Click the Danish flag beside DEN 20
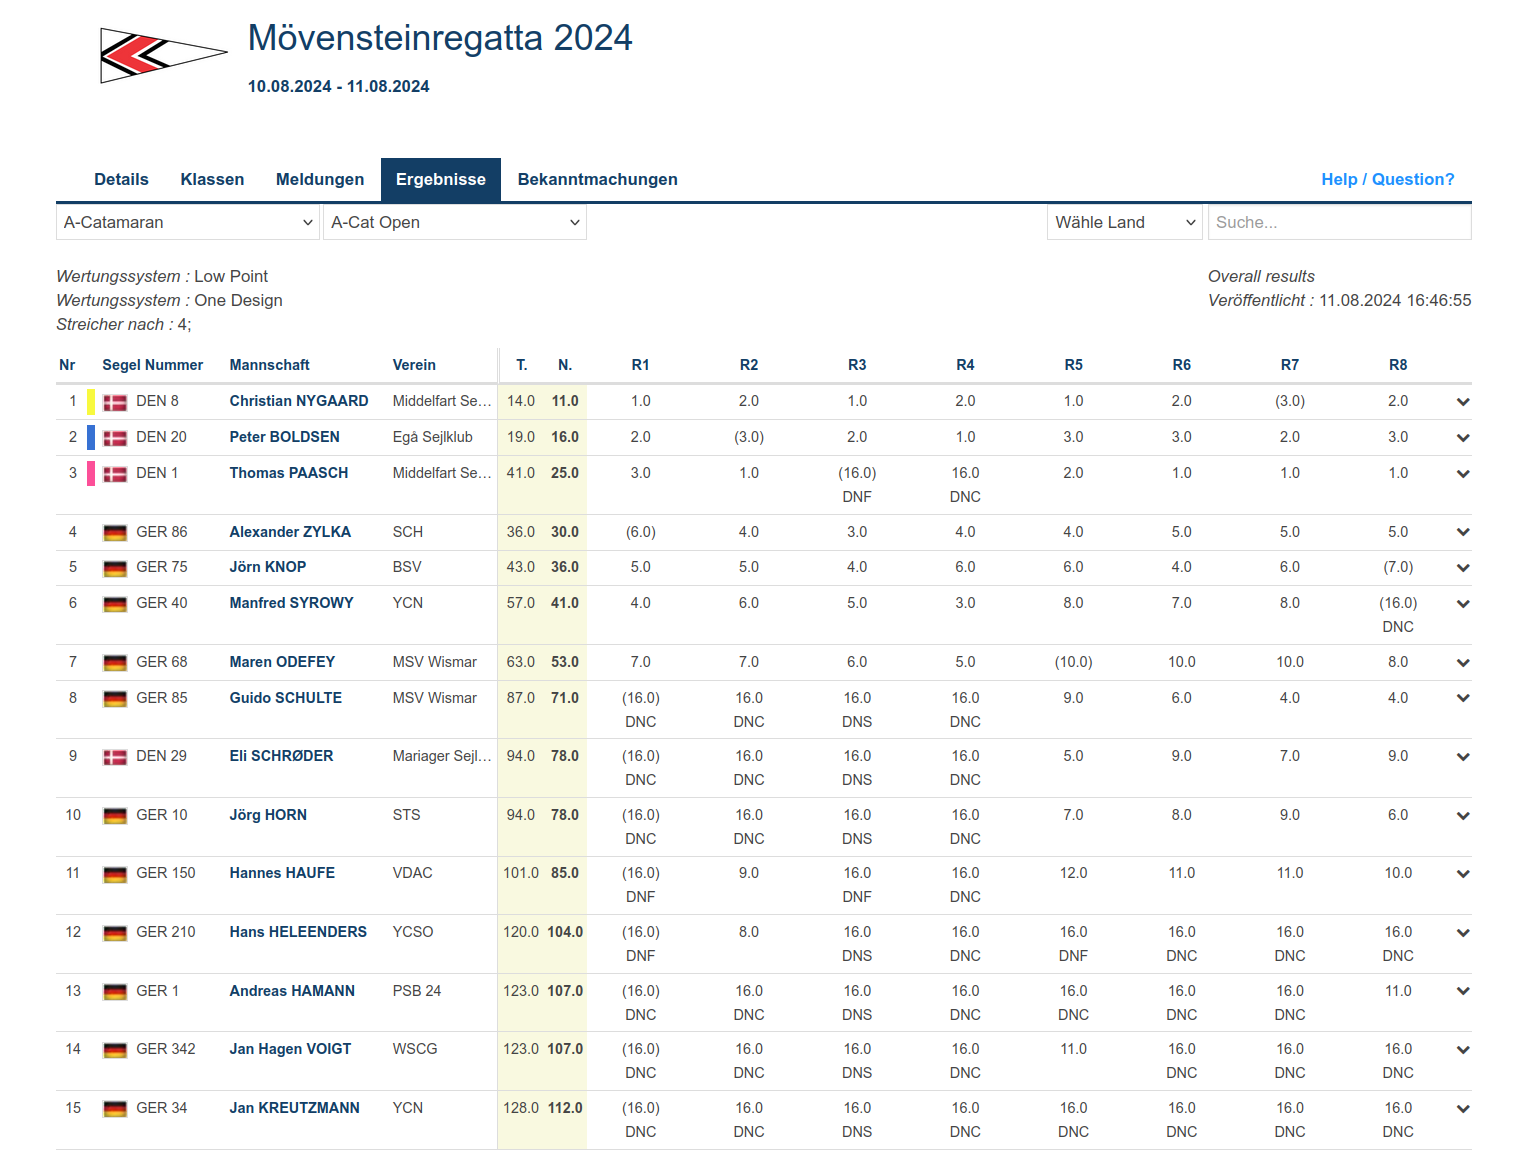This screenshot has width=1526, height=1168. (x=115, y=439)
